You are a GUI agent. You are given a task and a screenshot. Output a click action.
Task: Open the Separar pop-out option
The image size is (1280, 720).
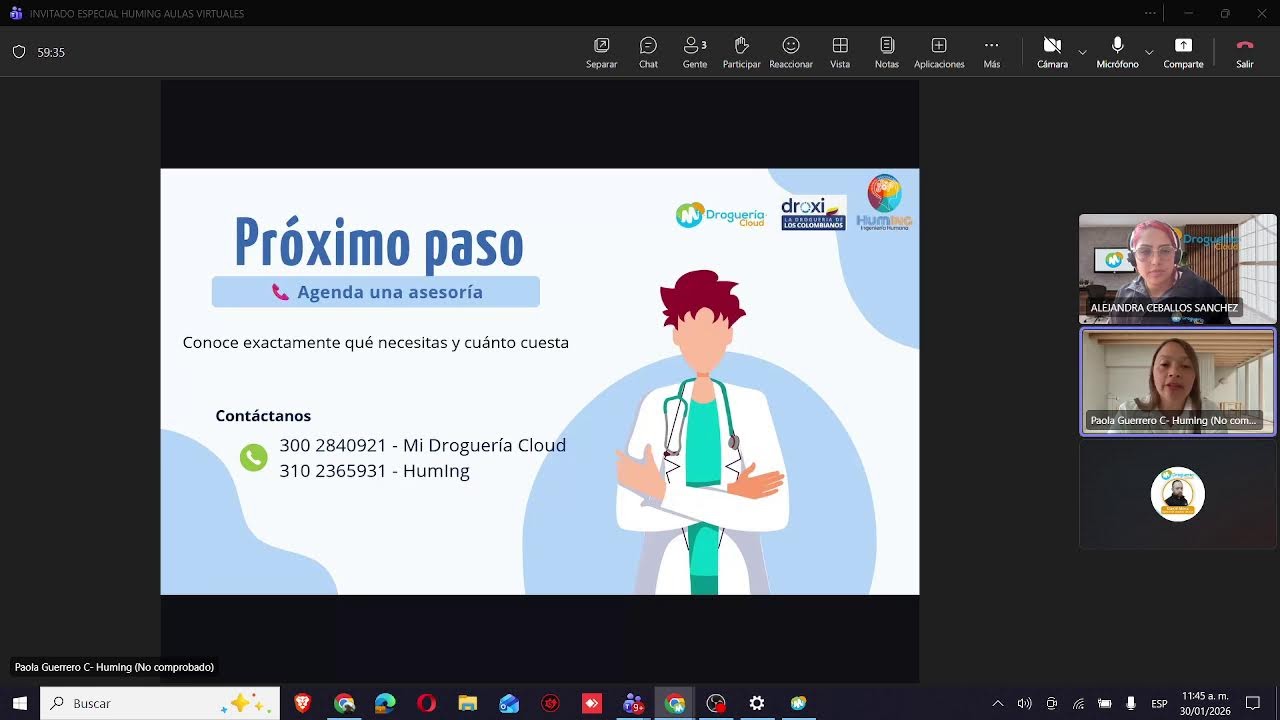[x=601, y=53]
